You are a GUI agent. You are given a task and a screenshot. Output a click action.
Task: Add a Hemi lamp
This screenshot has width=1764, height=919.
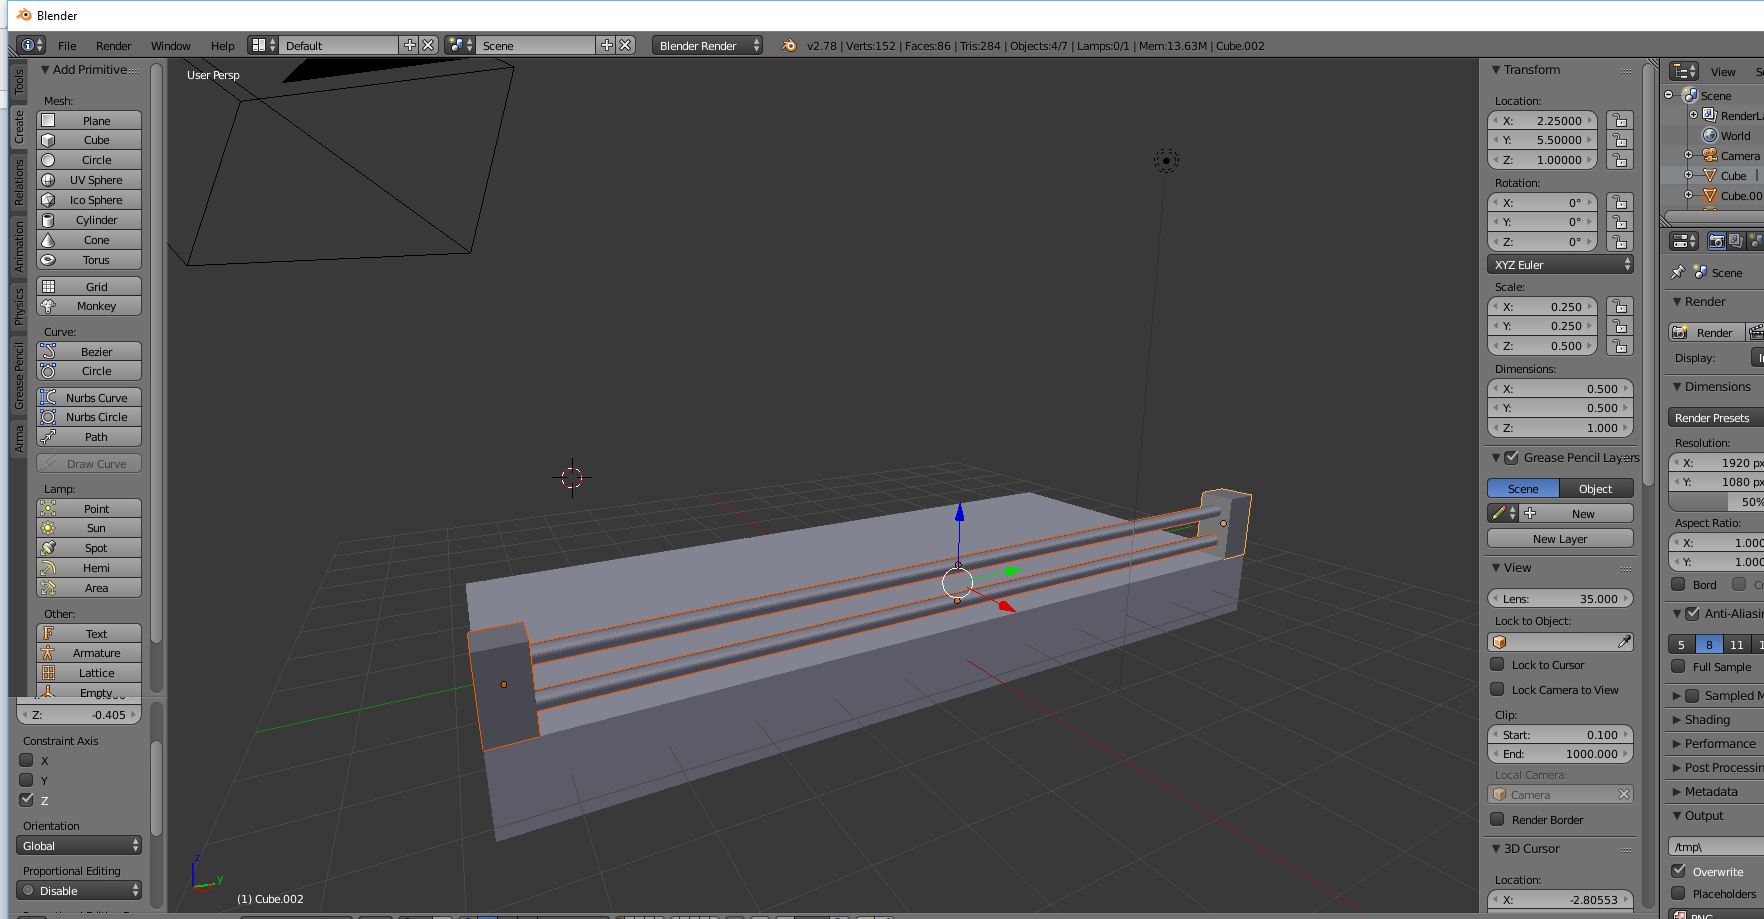89,568
